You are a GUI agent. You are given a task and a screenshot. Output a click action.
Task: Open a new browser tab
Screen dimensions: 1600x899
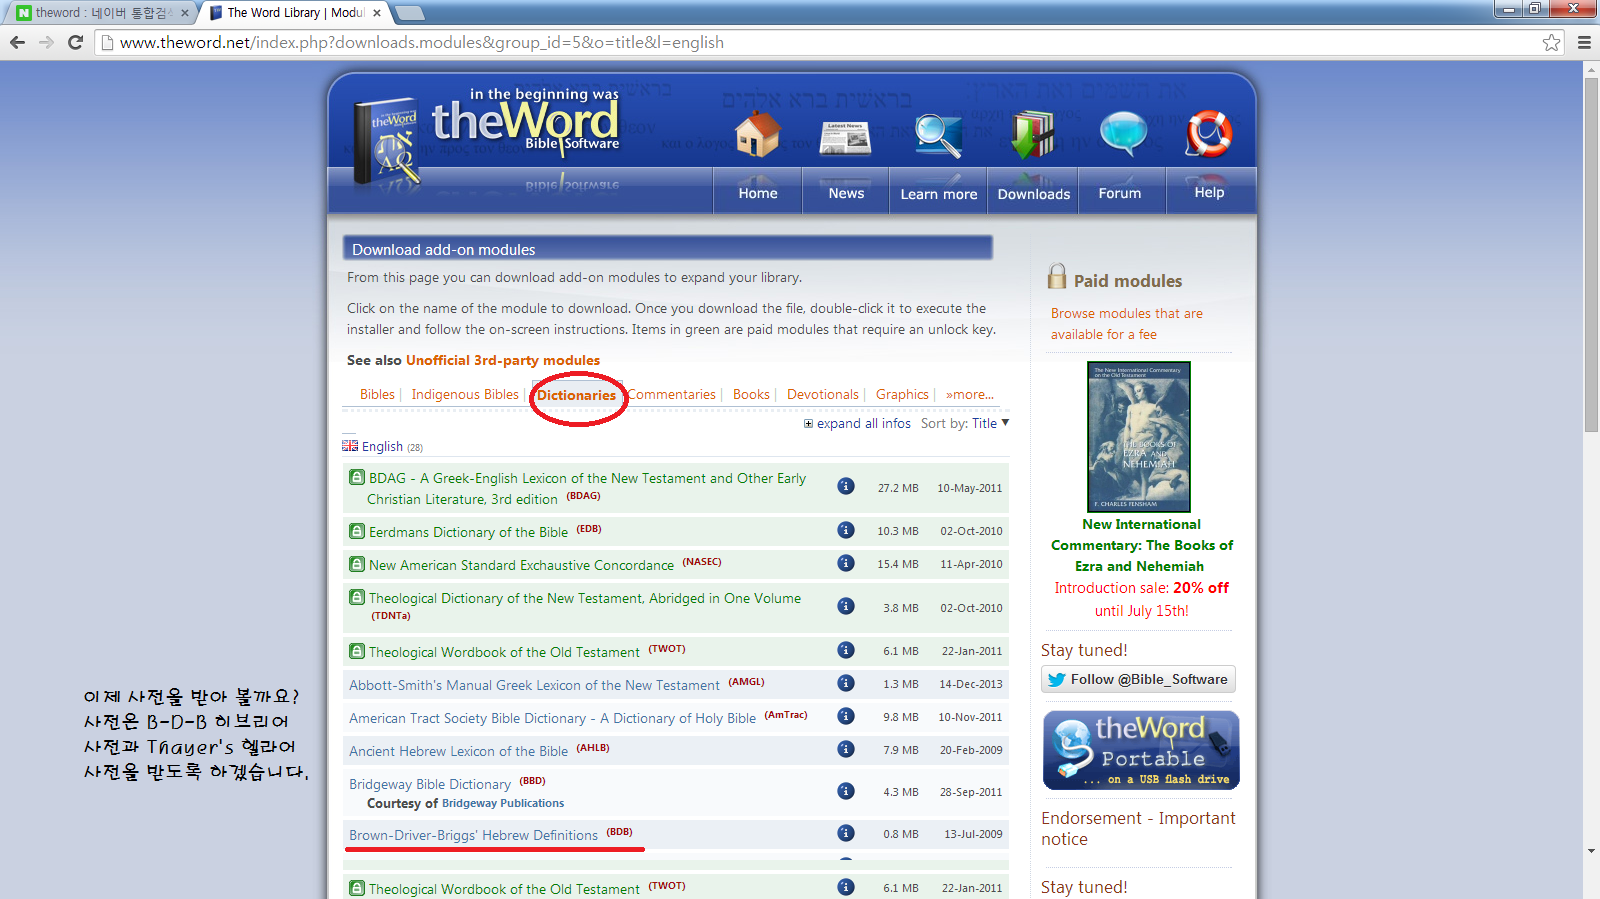(409, 13)
